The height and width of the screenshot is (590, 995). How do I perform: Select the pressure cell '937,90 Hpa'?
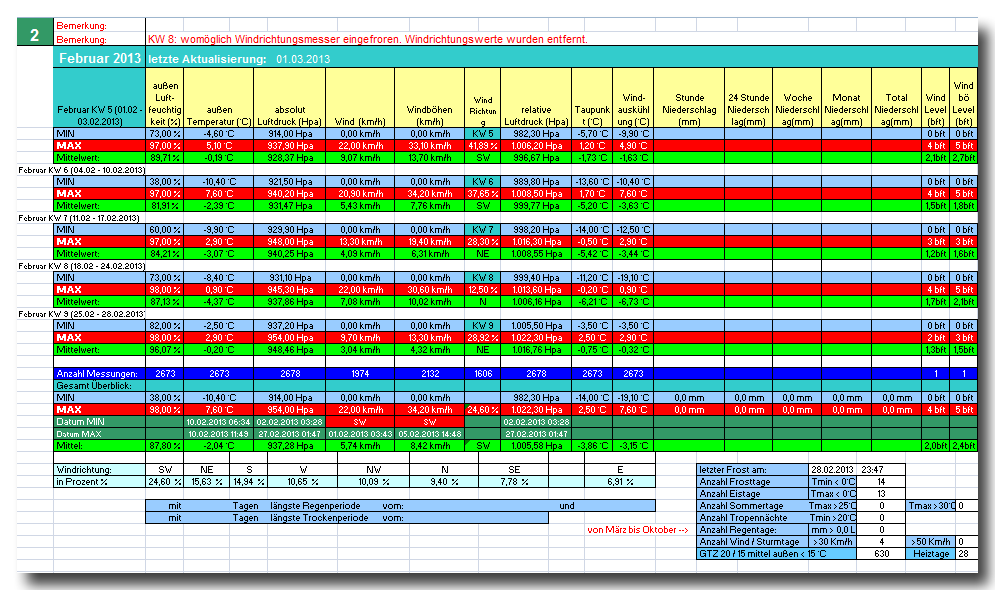point(289,146)
